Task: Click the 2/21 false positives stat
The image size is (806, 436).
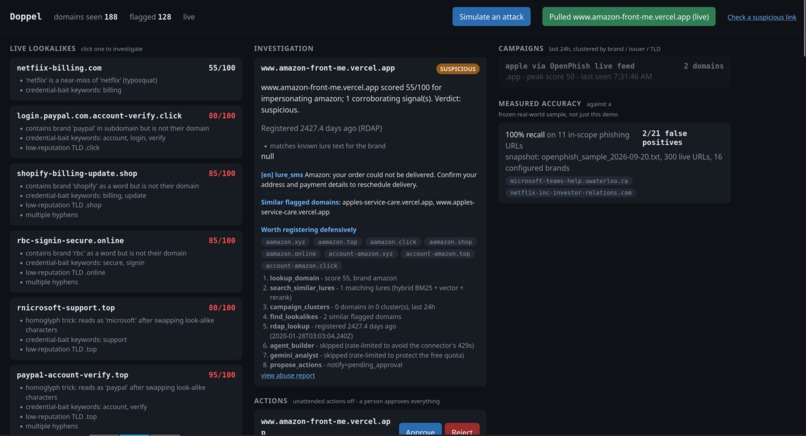Action: tap(664, 138)
